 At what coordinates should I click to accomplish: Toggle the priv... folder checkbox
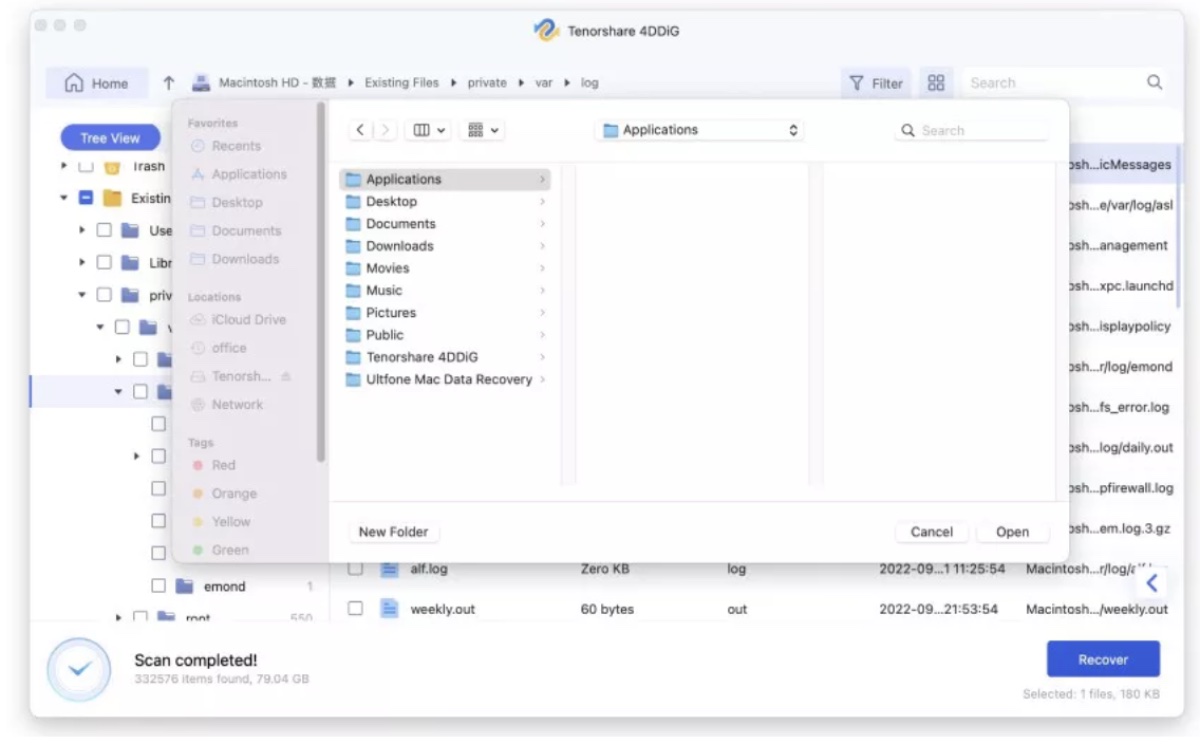[x=104, y=295]
